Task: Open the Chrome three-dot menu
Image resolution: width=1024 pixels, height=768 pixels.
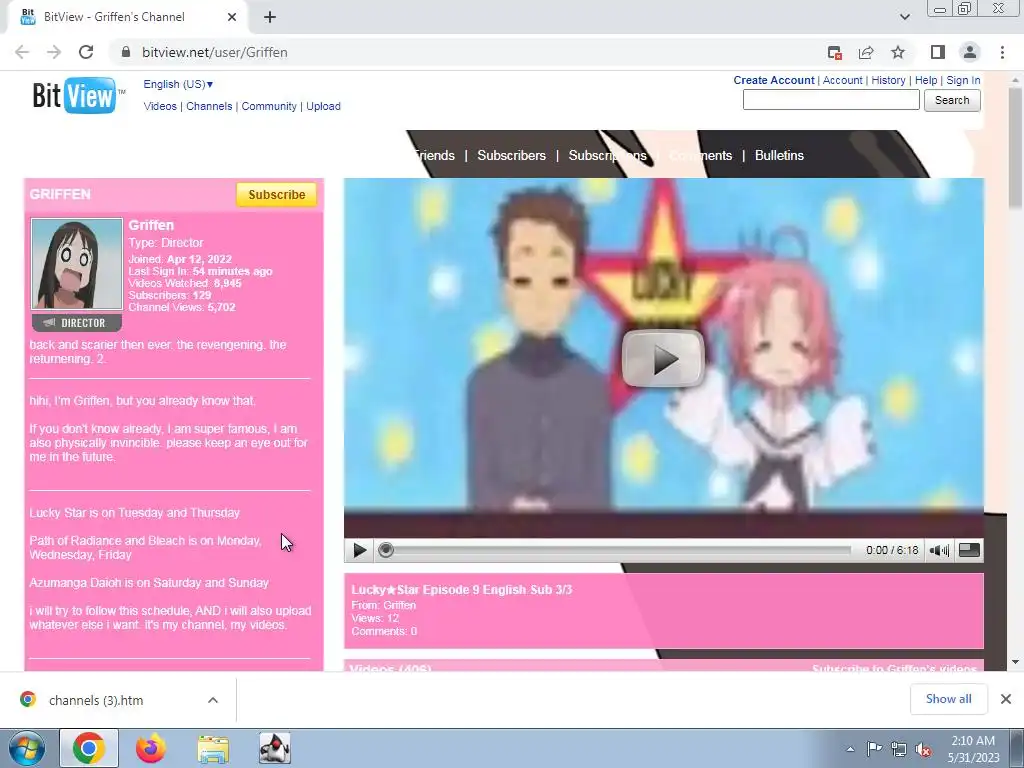Action: tap(1002, 52)
